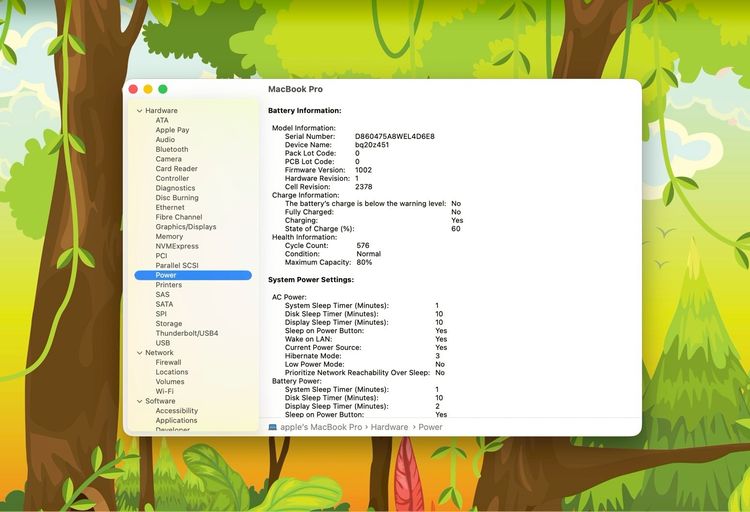Select Firewall under Network
Image resolution: width=750 pixels, height=512 pixels.
[168, 362]
